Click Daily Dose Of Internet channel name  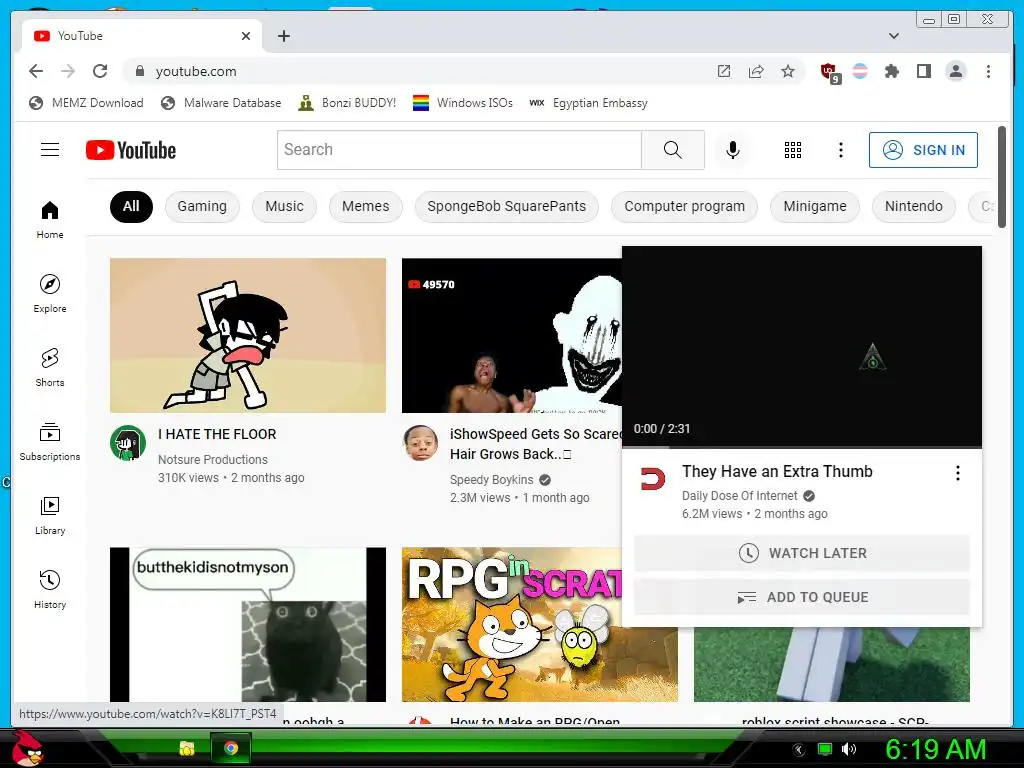739,496
